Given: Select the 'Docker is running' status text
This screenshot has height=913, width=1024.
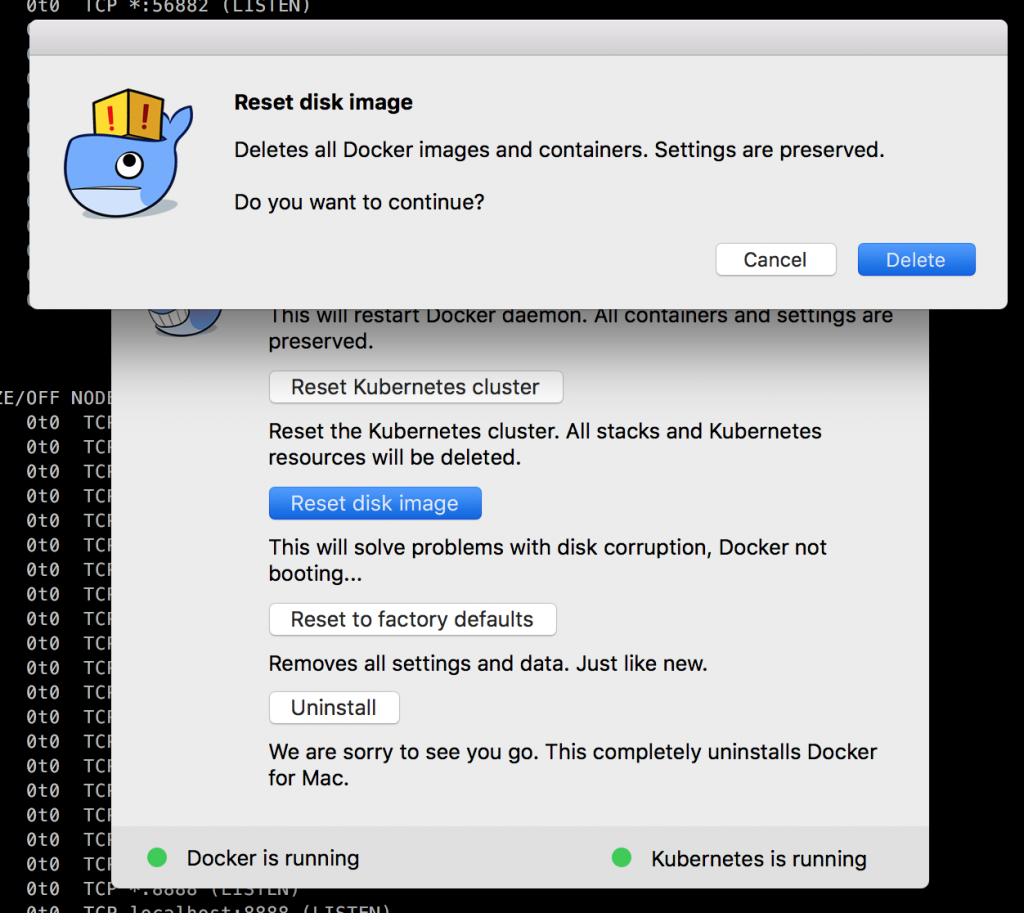Looking at the screenshot, I should [x=273, y=858].
